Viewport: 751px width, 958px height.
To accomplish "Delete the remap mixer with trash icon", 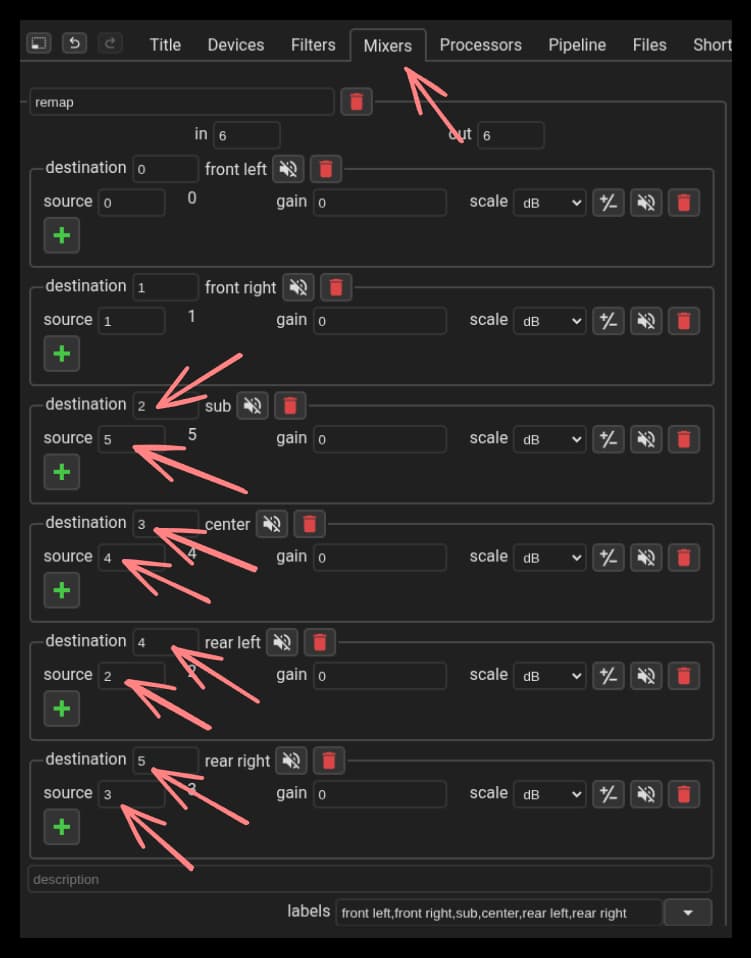I will tap(356, 101).
